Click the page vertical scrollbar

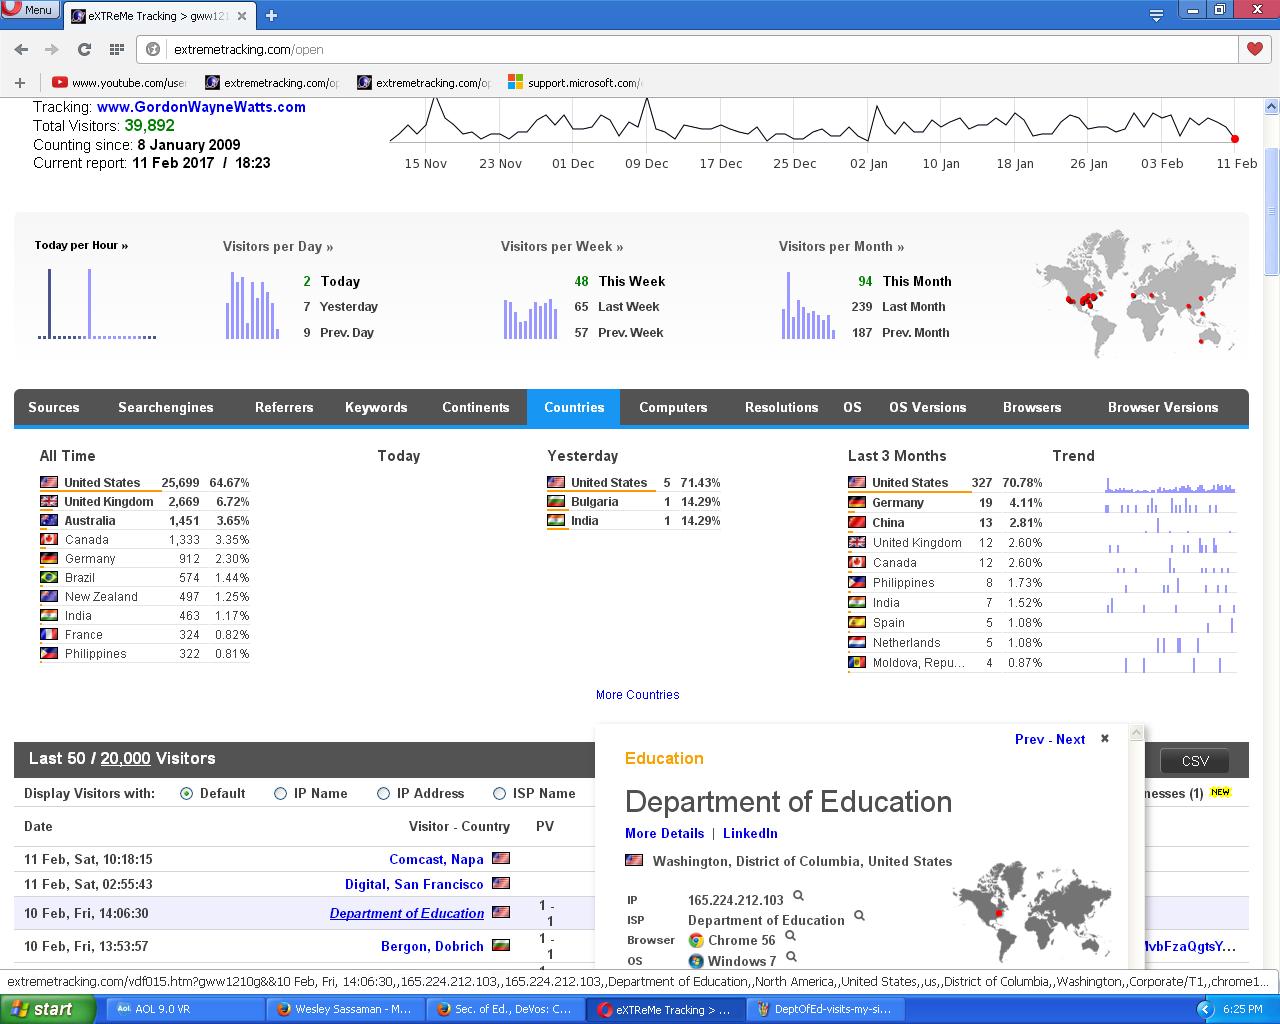[x=1272, y=212]
